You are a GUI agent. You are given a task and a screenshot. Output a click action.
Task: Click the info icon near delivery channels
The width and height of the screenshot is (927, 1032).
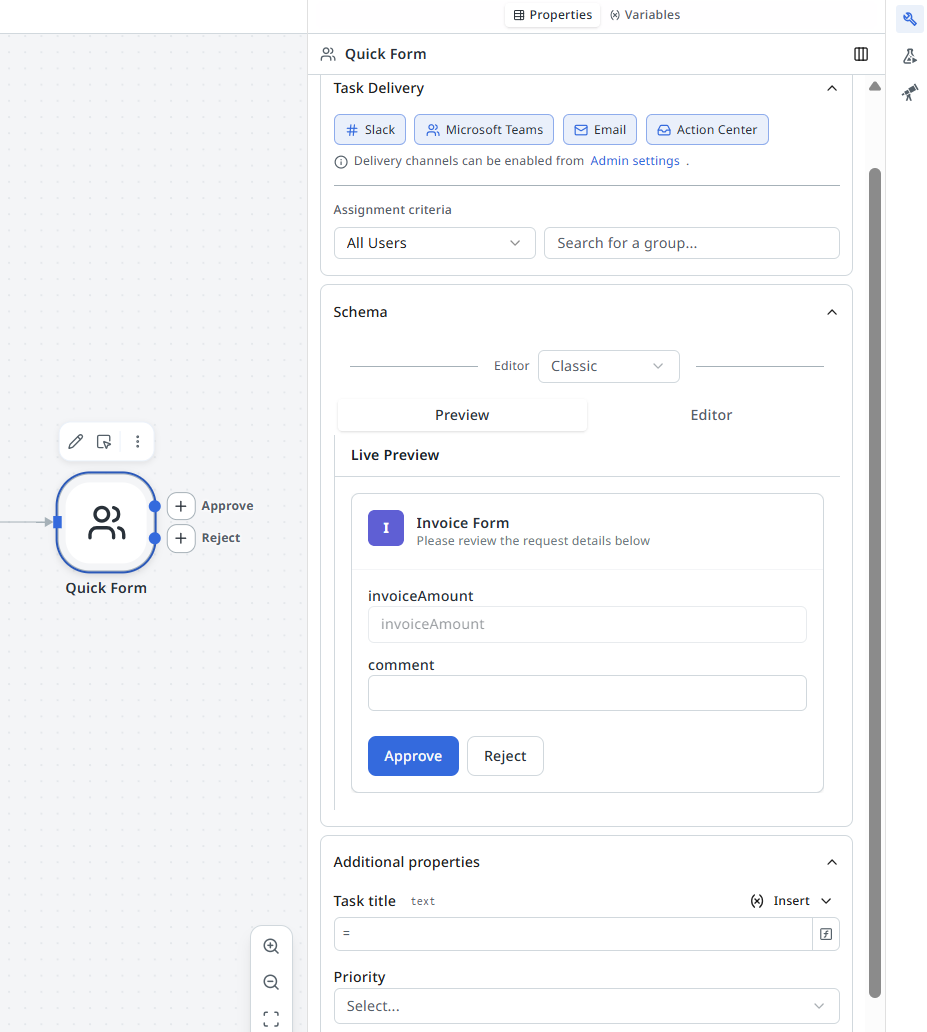tap(341, 162)
